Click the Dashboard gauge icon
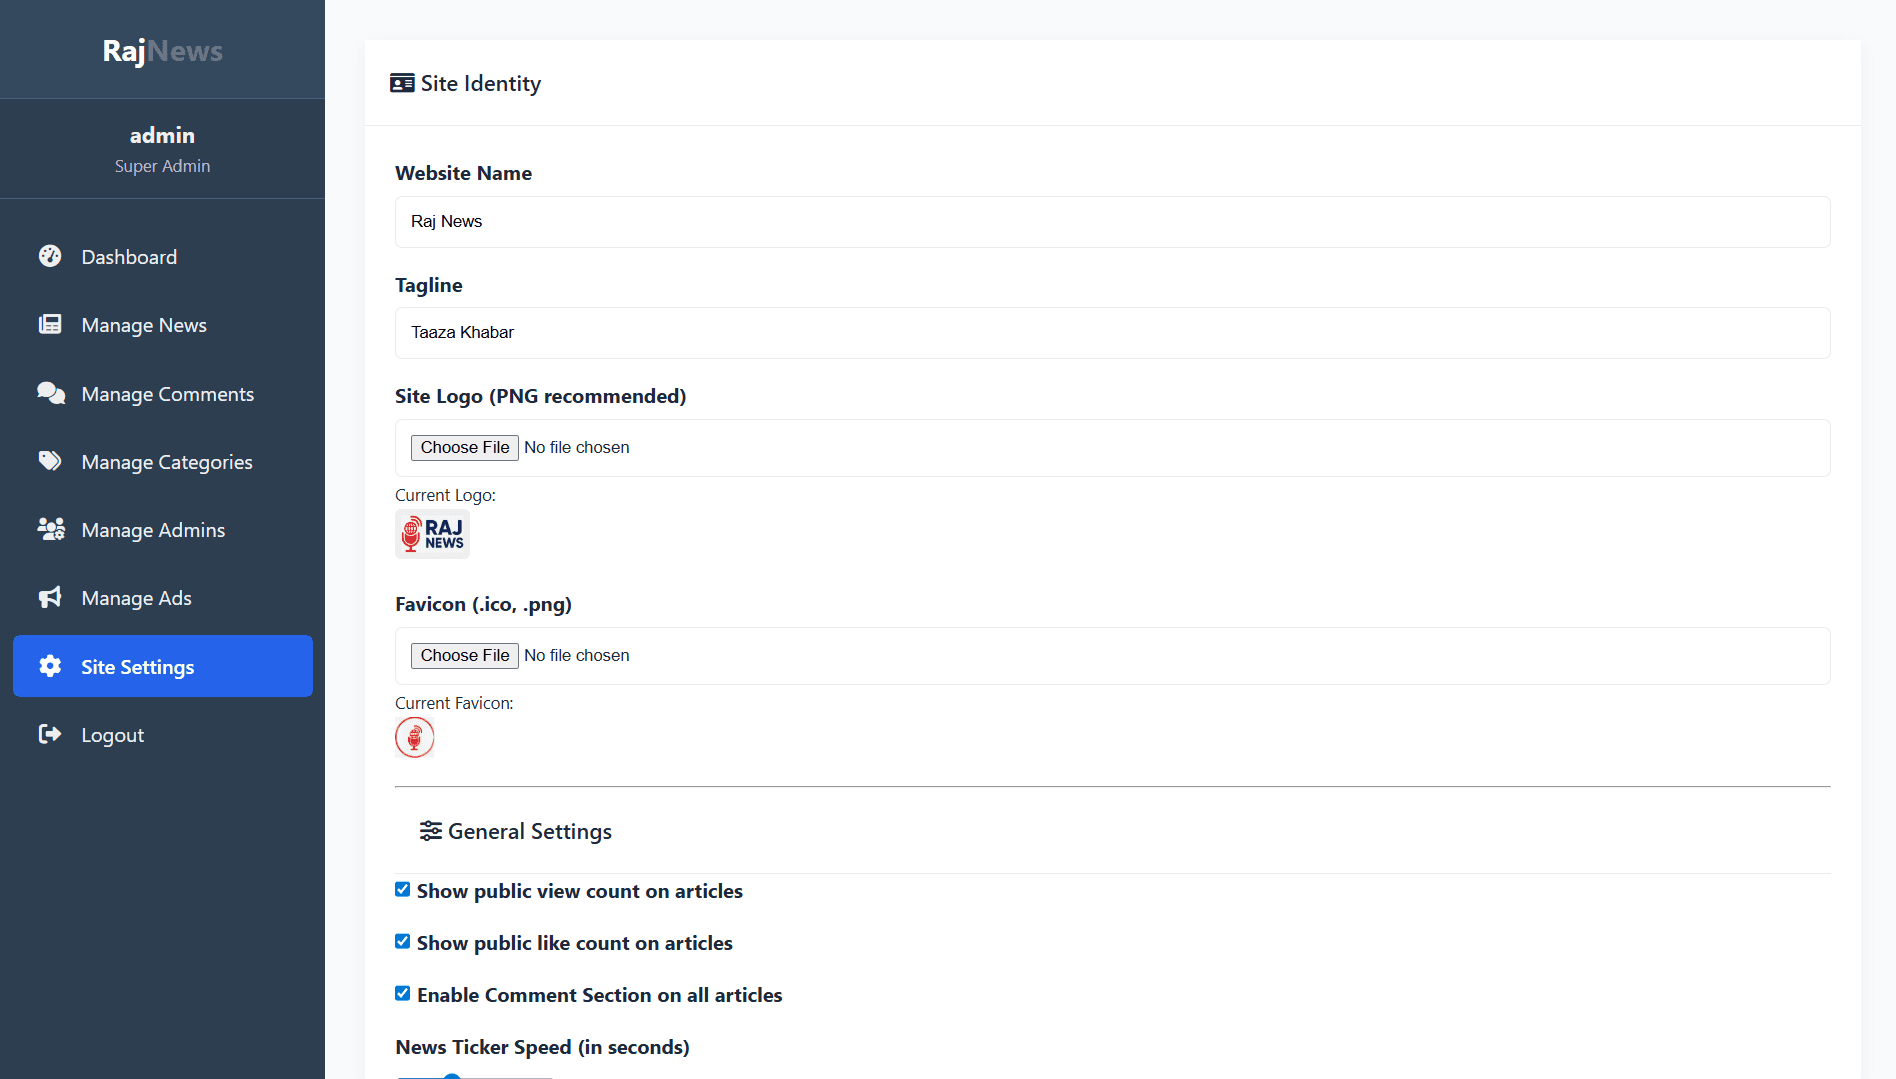 tap(50, 256)
